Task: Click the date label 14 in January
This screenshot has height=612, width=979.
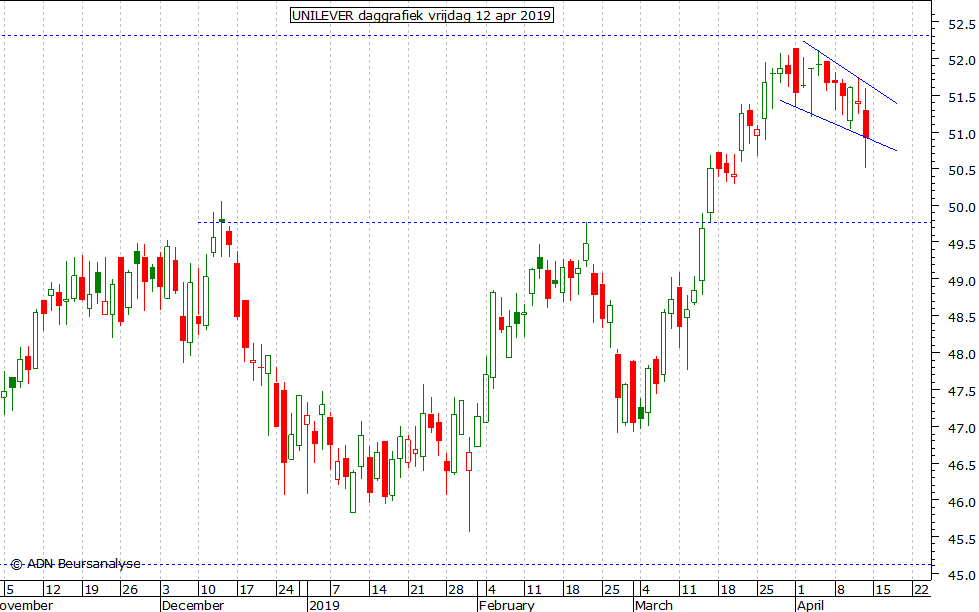Action: [x=378, y=590]
